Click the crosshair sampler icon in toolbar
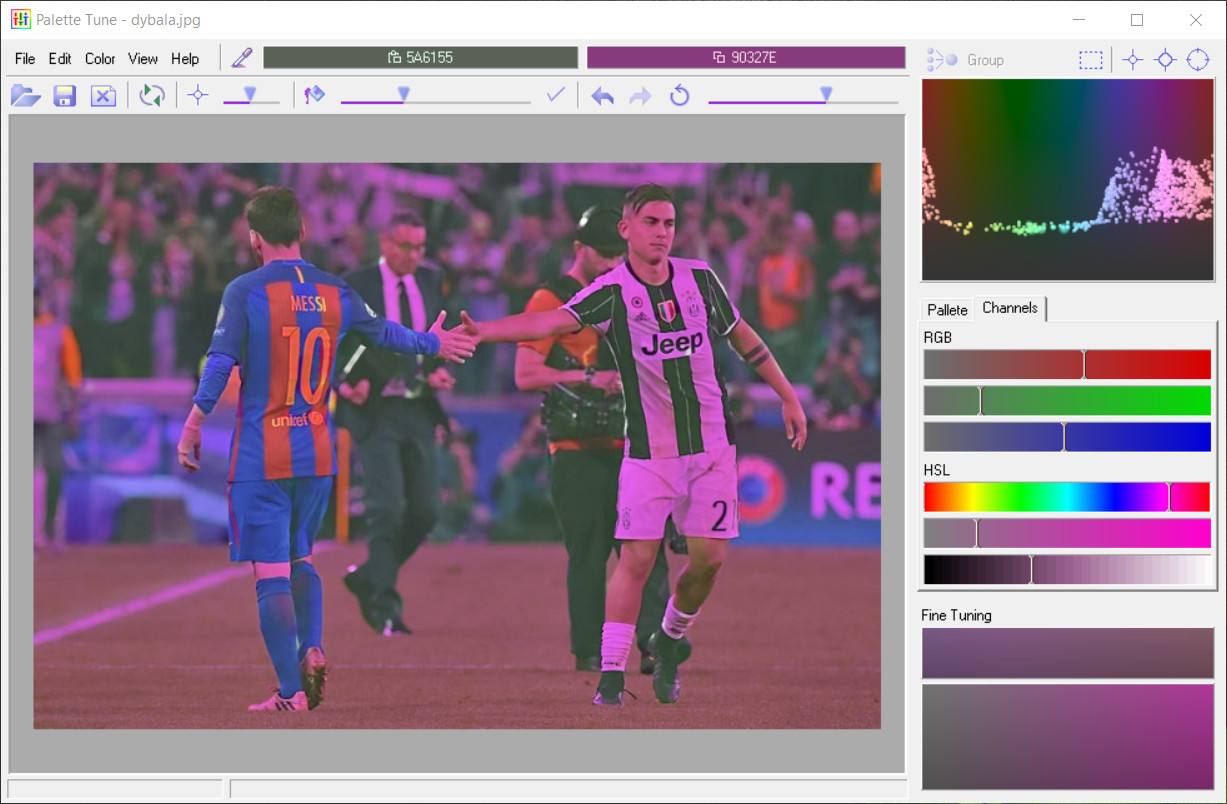Image resolution: width=1227 pixels, height=804 pixels. pyautogui.click(x=198, y=96)
